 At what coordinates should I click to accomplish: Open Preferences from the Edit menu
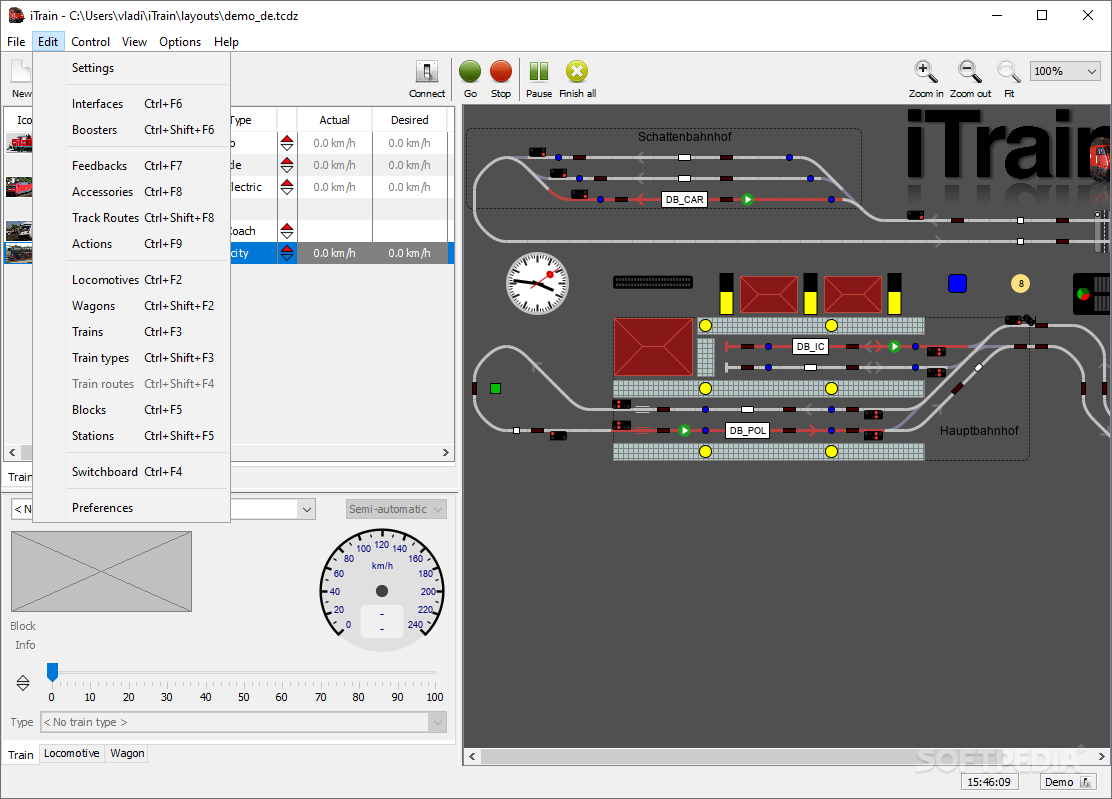coord(102,508)
